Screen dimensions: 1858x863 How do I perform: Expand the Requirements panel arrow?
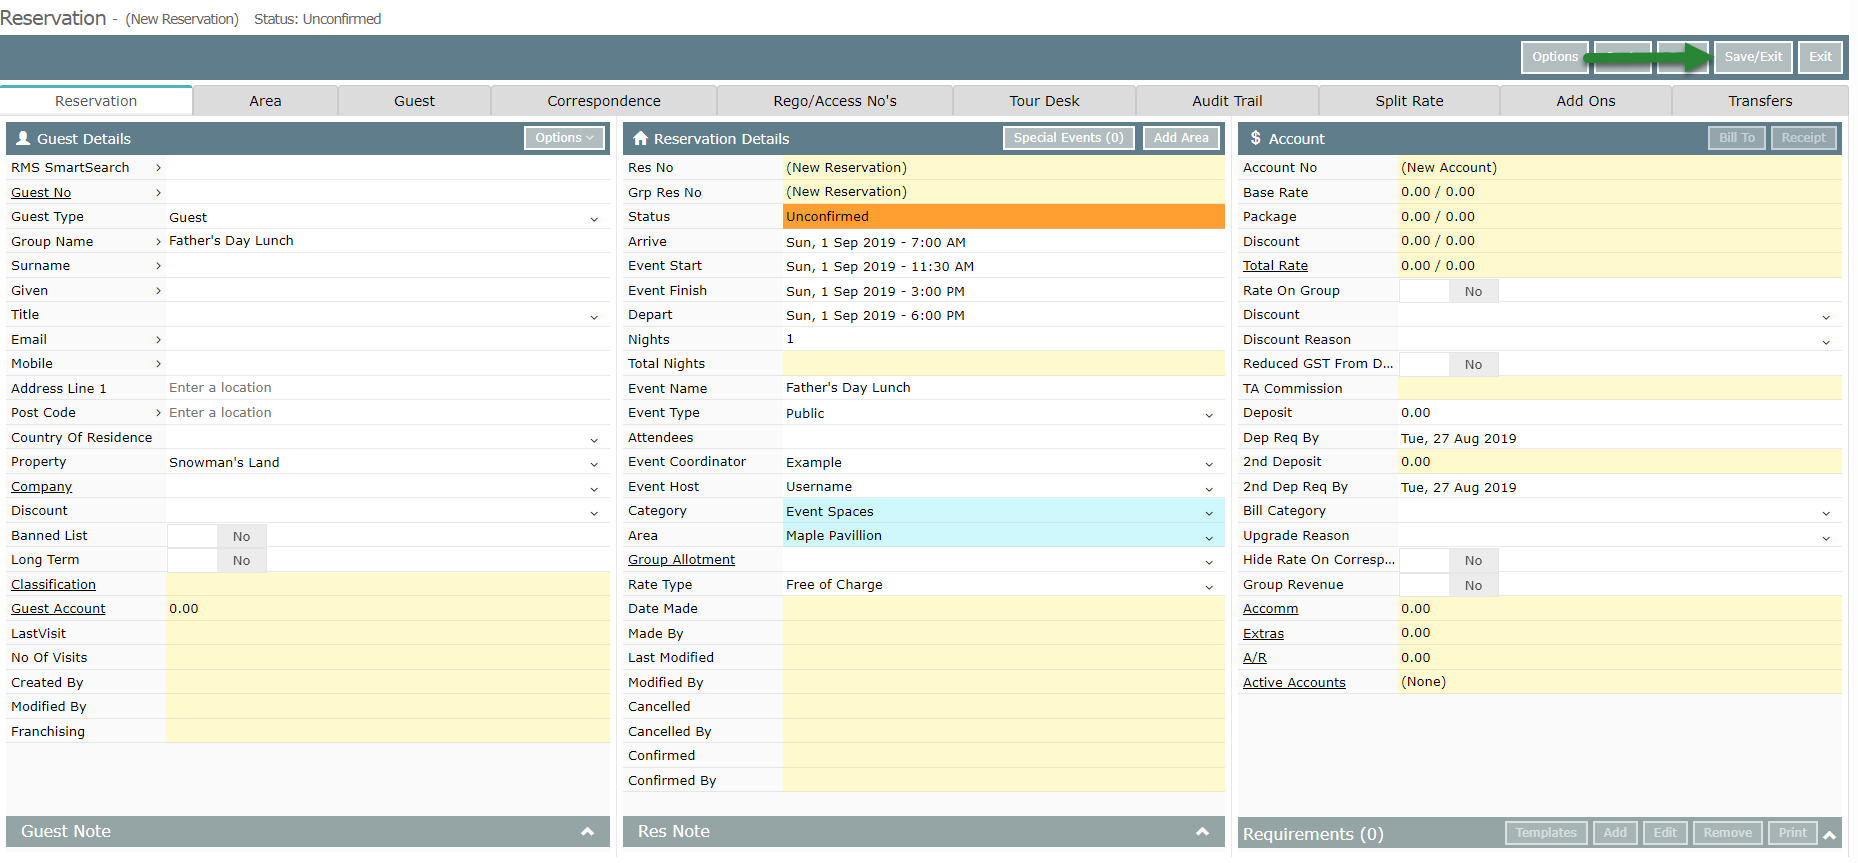1830,834
